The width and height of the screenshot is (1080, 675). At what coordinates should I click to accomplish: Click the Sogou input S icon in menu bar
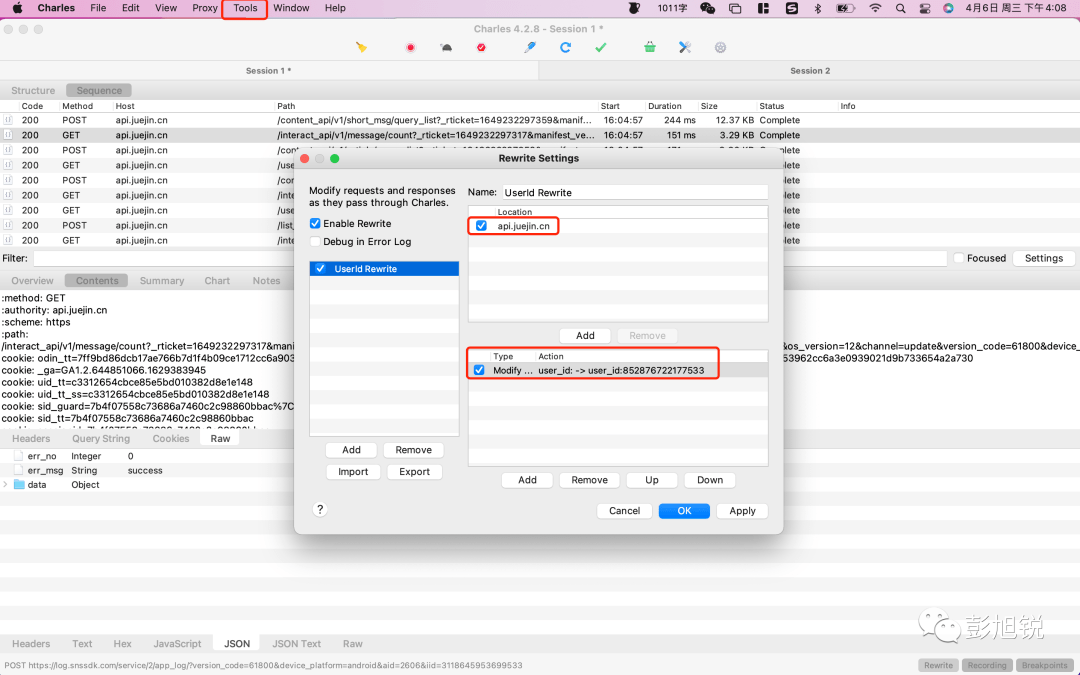[x=791, y=8]
